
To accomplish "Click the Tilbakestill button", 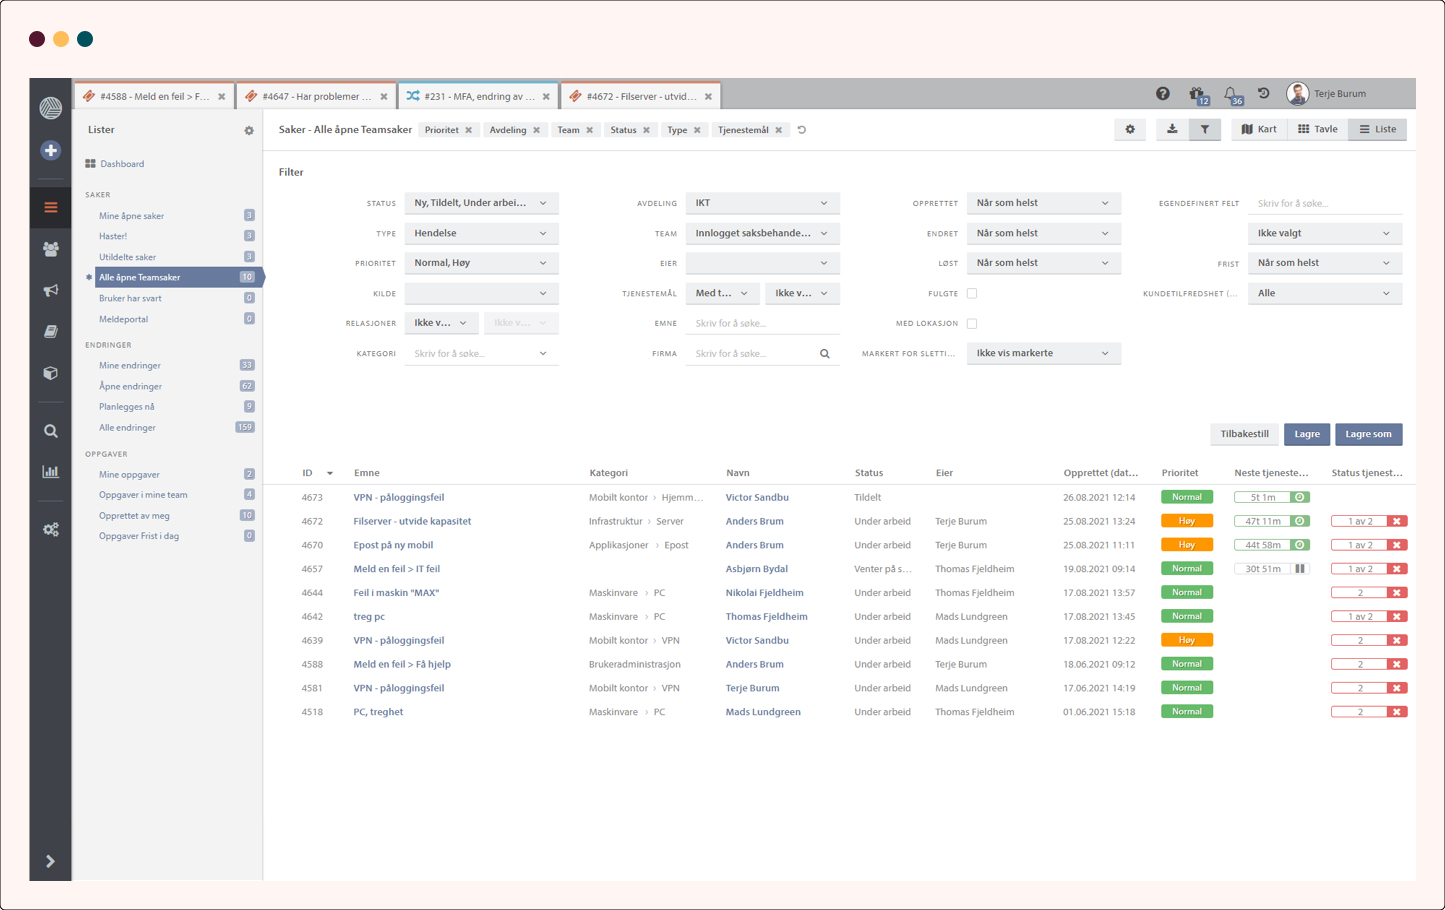I will [x=1244, y=434].
